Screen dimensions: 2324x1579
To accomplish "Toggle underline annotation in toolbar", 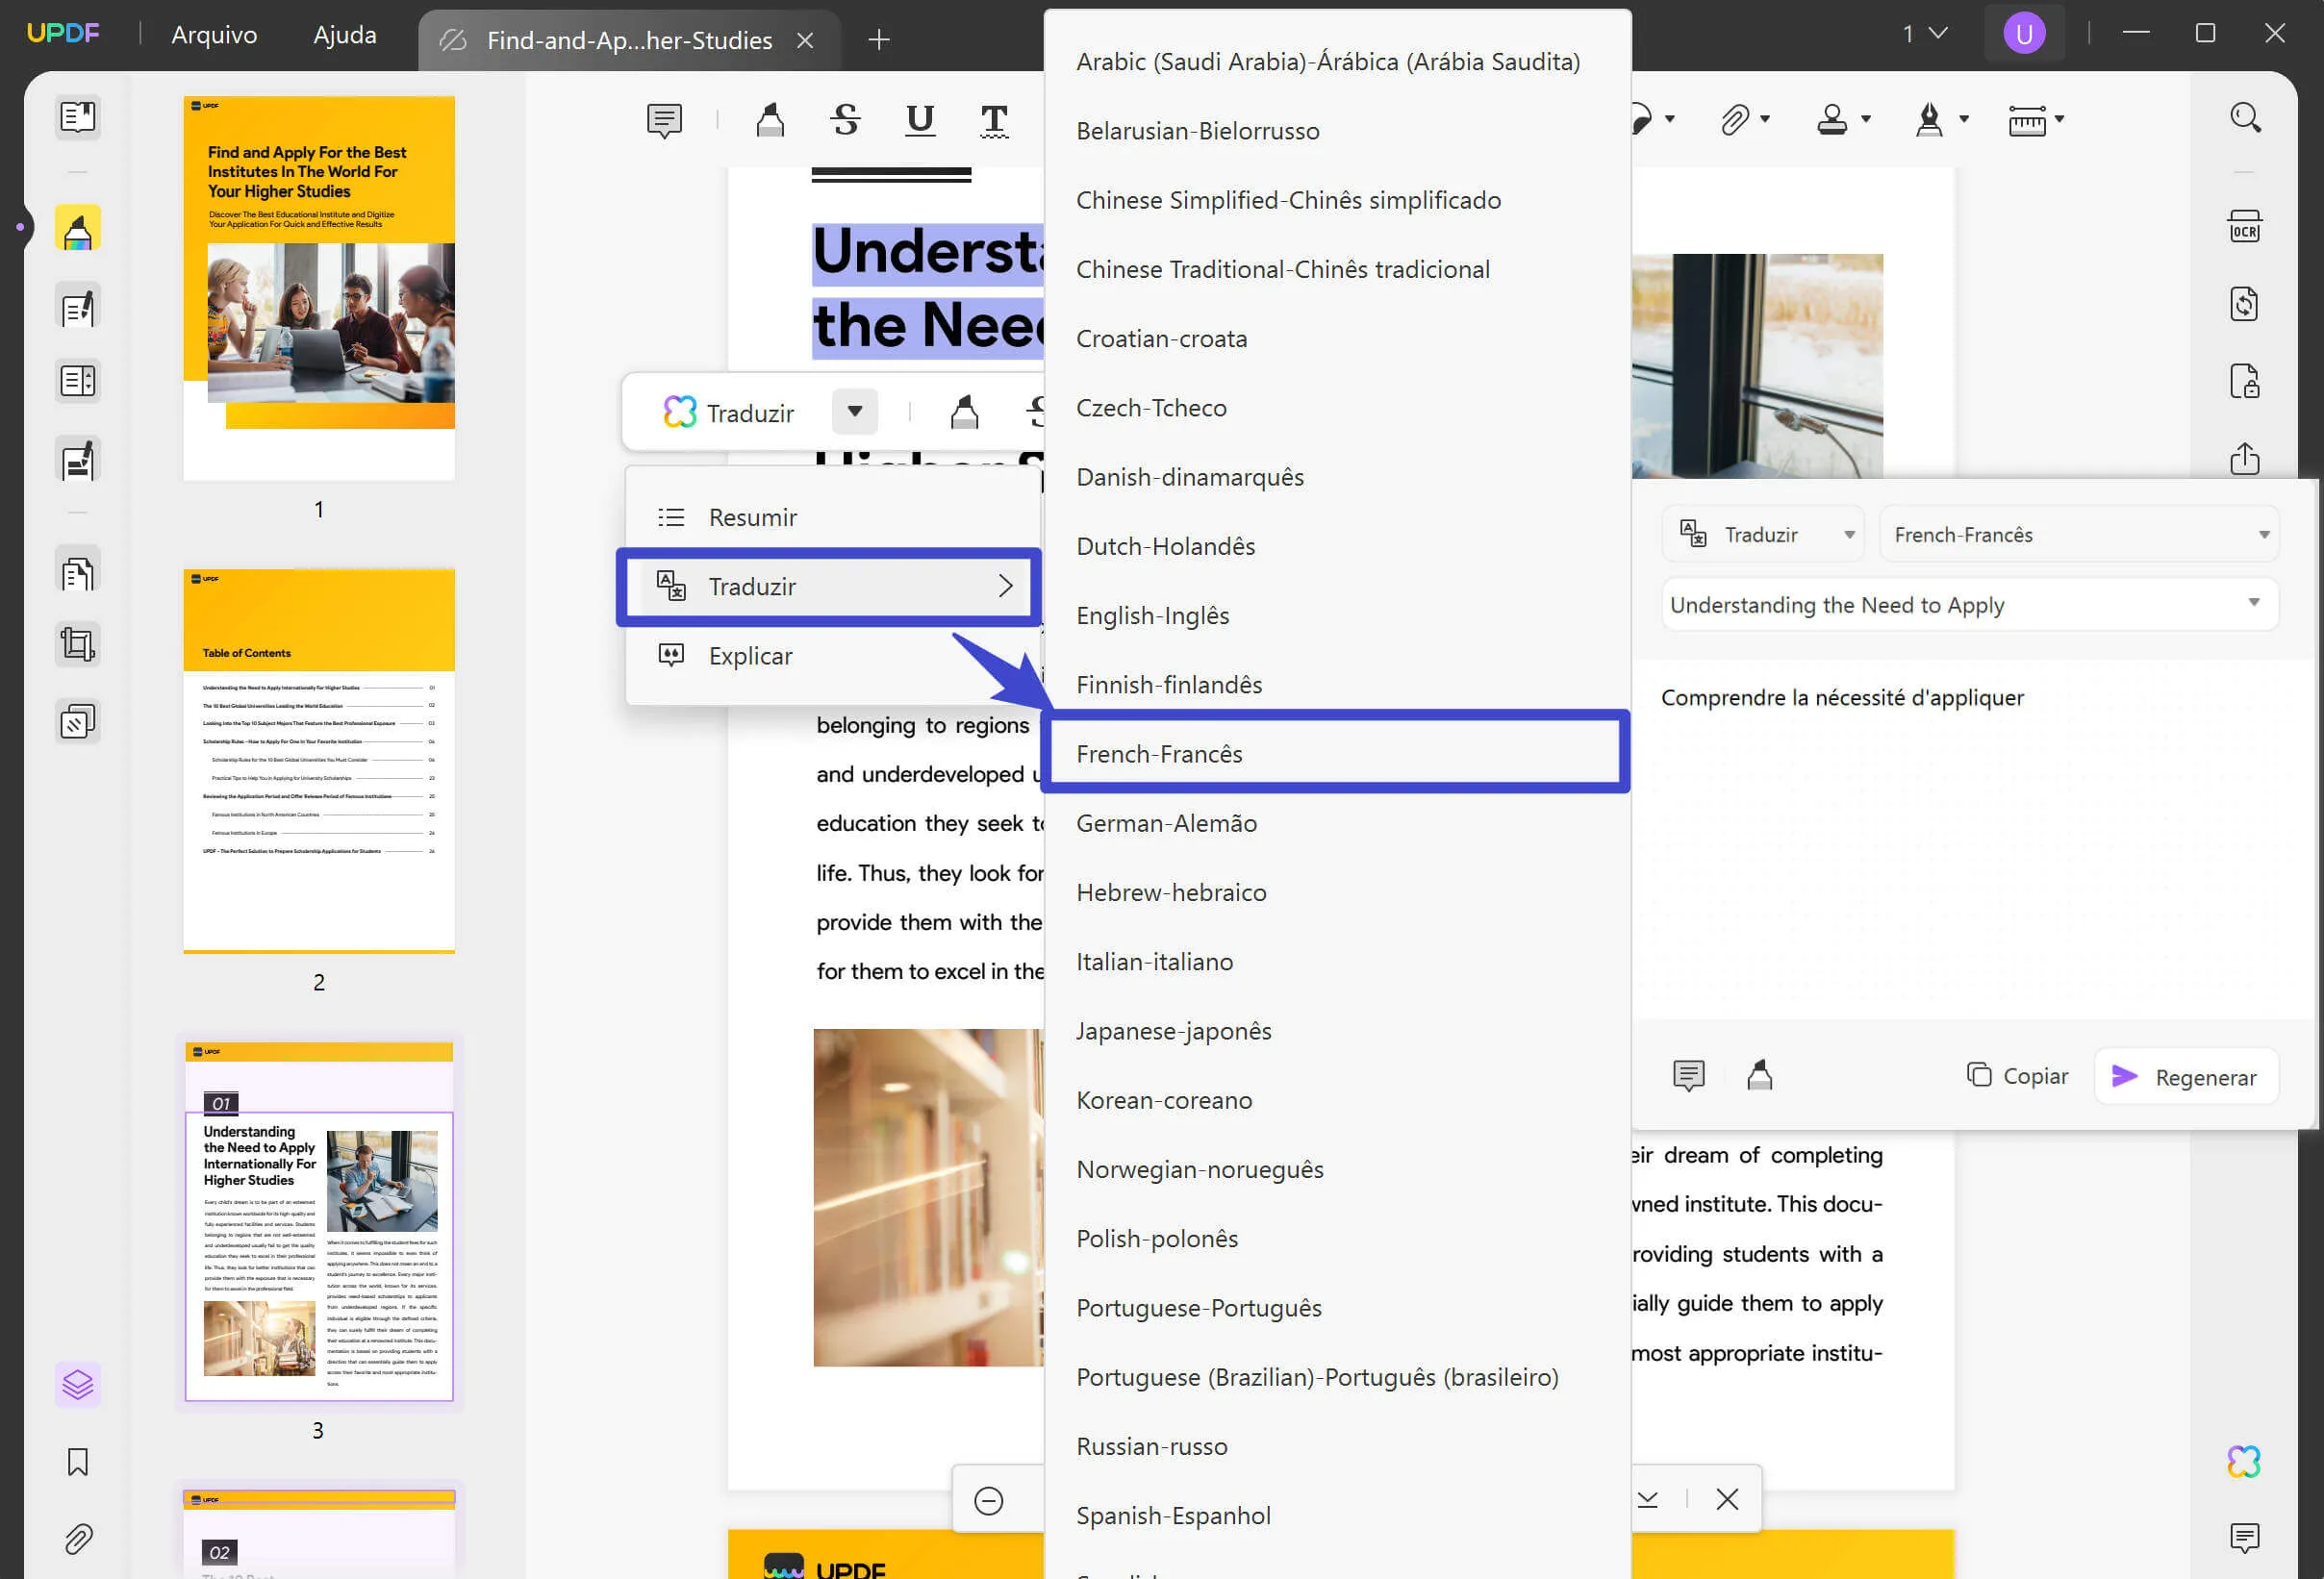I will point(919,120).
